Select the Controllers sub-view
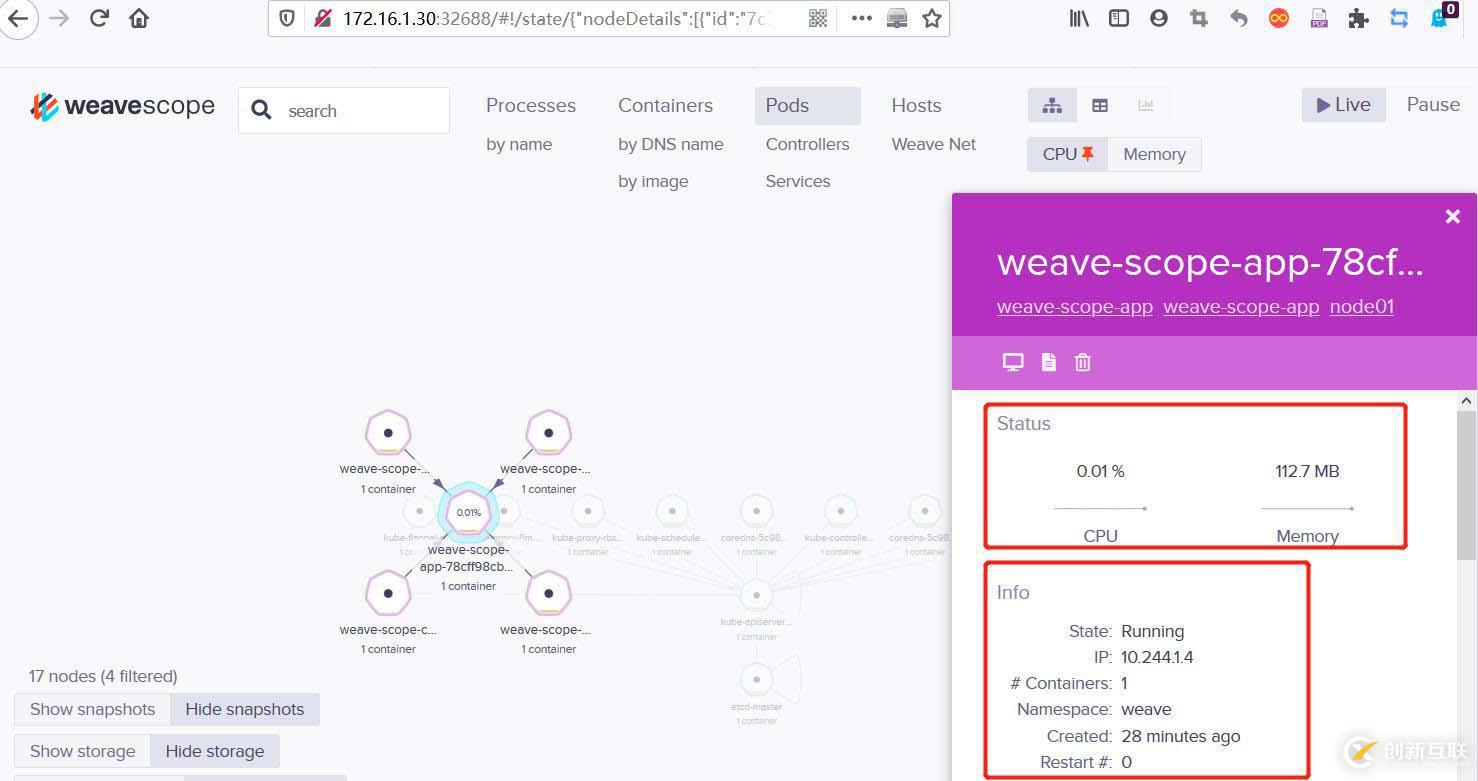Viewport: 1478px width, 781px height. [x=807, y=144]
